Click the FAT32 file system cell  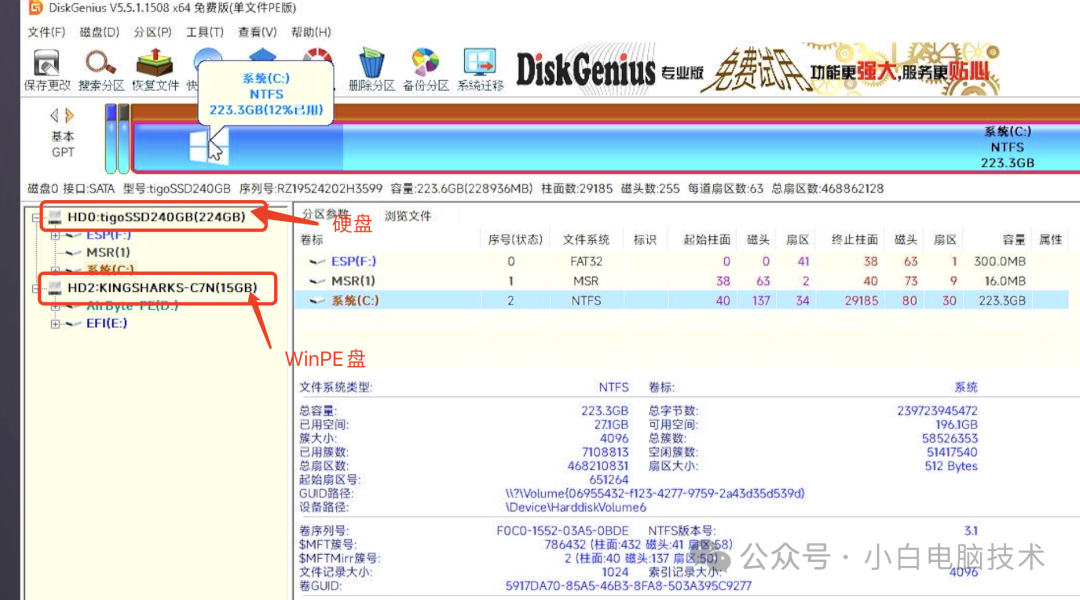(586, 262)
